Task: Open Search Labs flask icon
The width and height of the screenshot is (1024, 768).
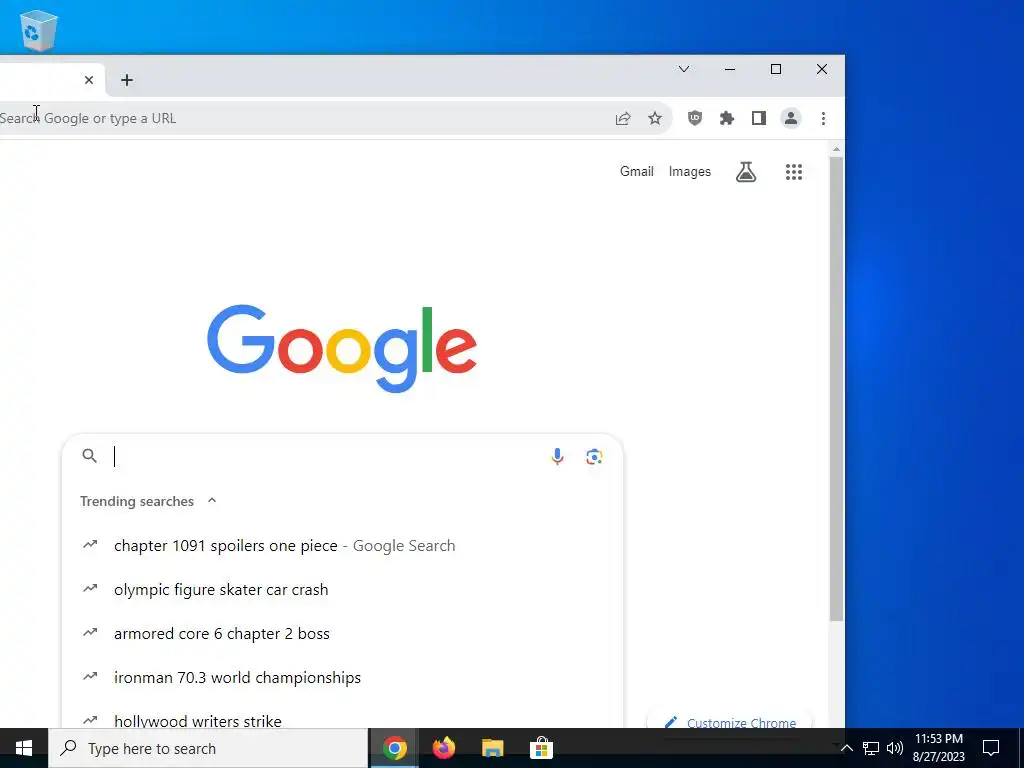Action: tap(746, 172)
